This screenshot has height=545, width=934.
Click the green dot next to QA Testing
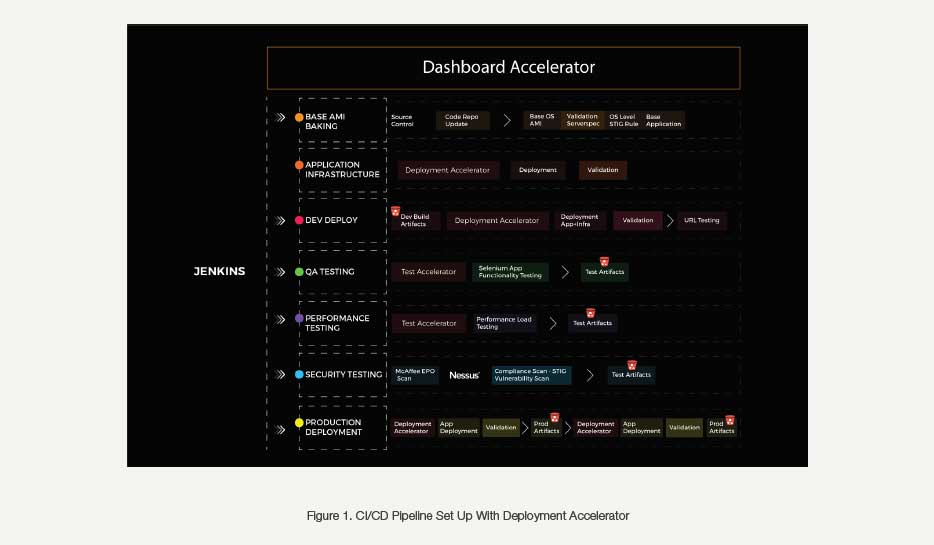pyautogui.click(x=299, y=272)
